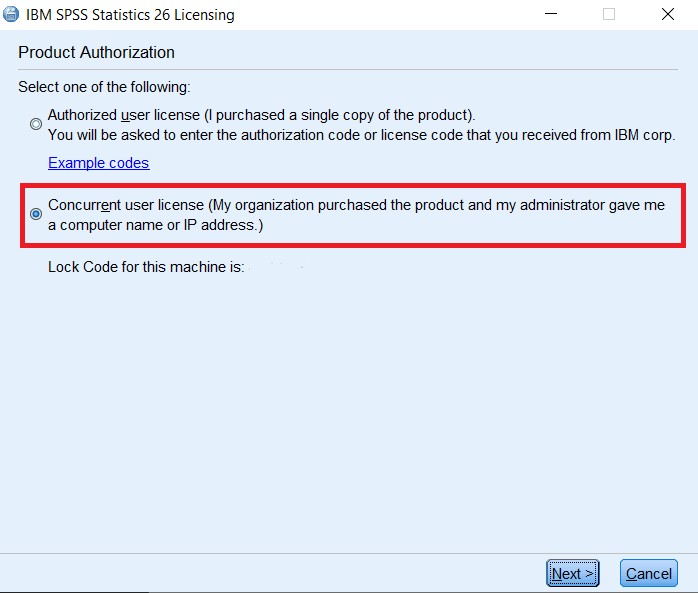Open the Example codes link

click(98, 163)
